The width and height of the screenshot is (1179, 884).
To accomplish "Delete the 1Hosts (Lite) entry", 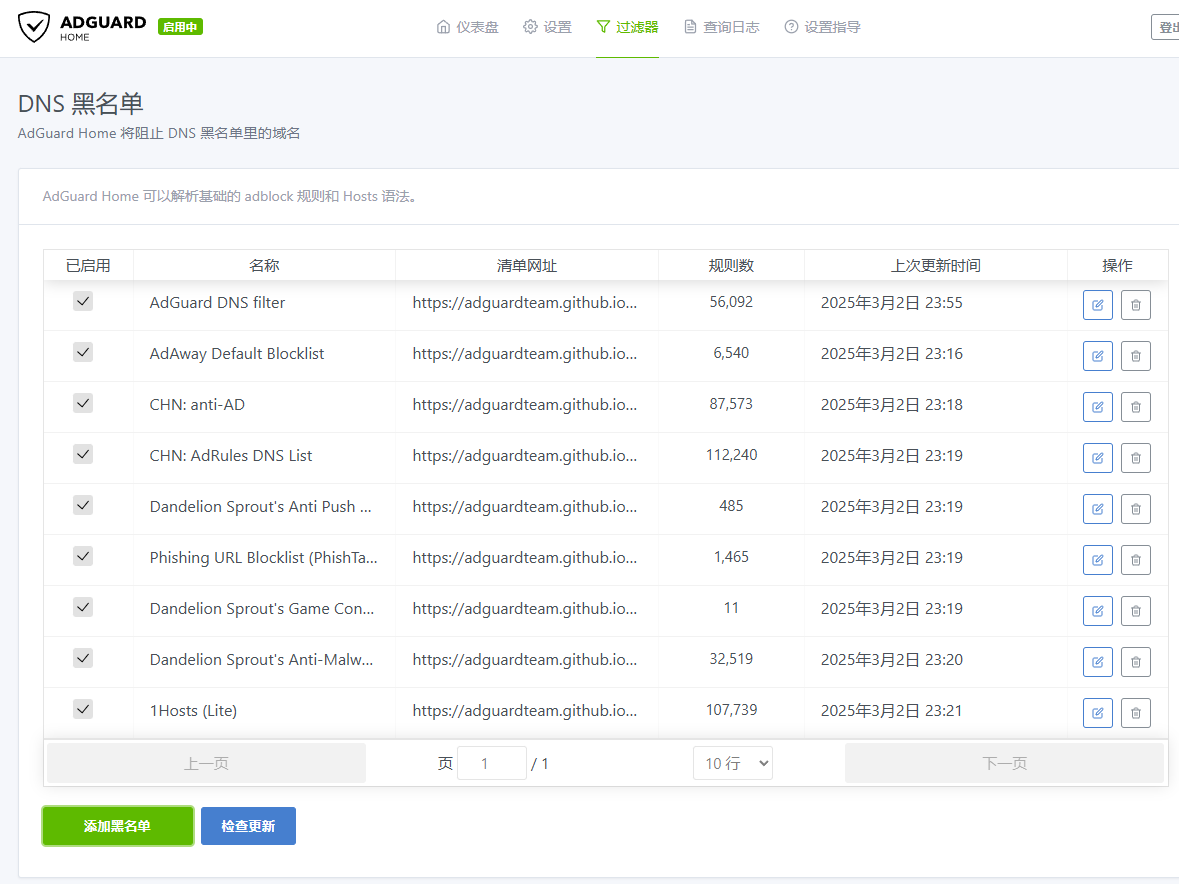I will (x=1135, y=713).
